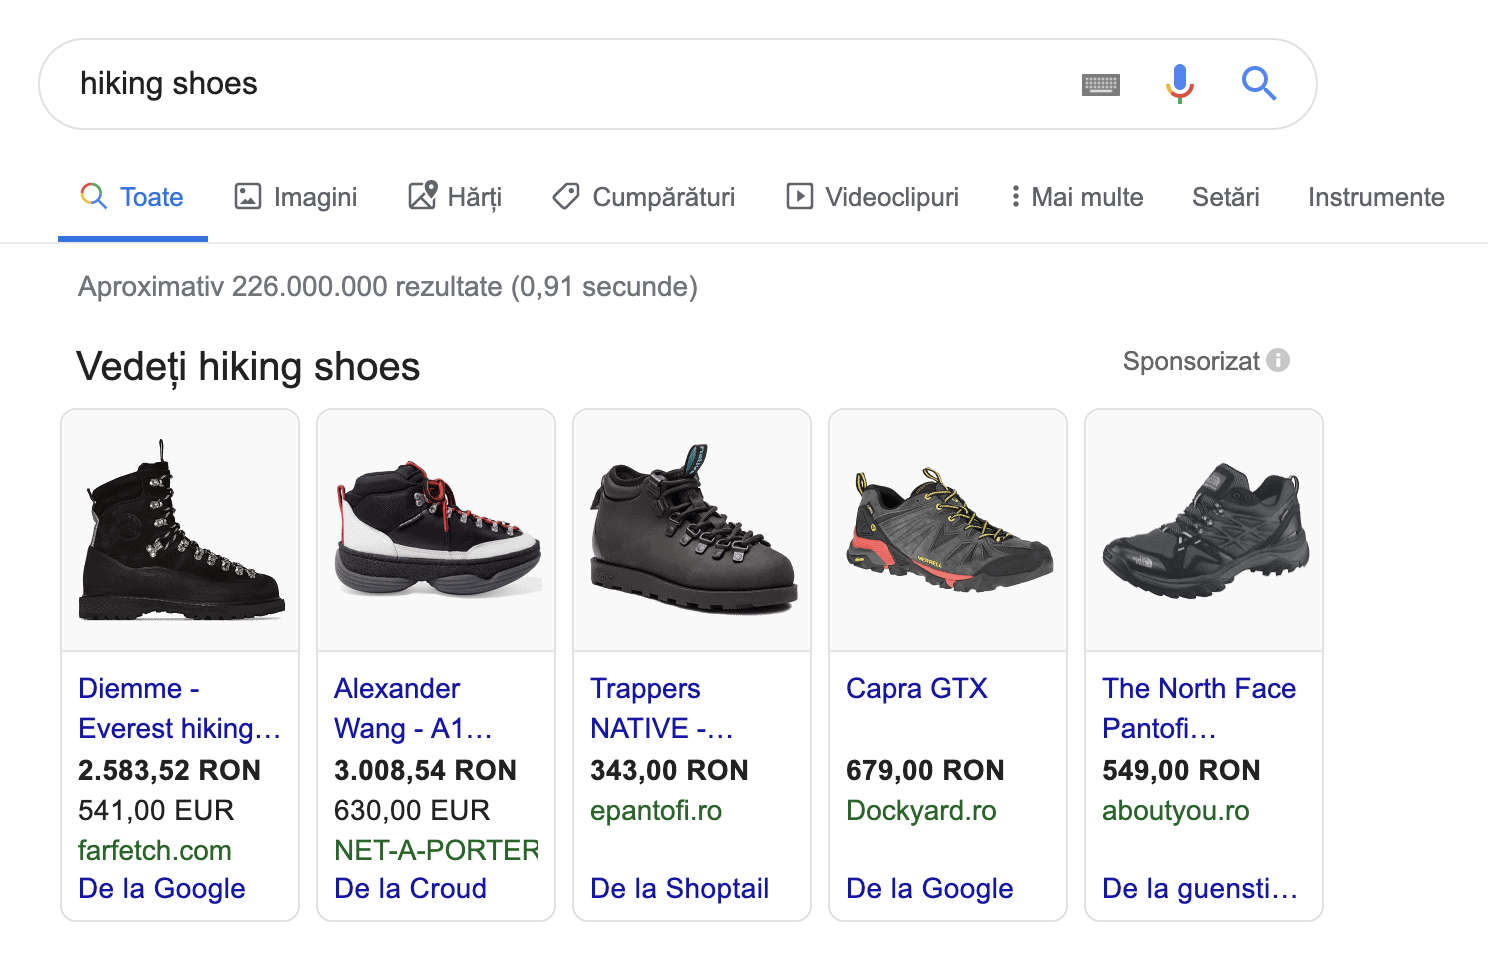The width and height of the screenshot is (1488, 960).
Task: Open the Videoclipuri tab
Action: click(873, 197)
